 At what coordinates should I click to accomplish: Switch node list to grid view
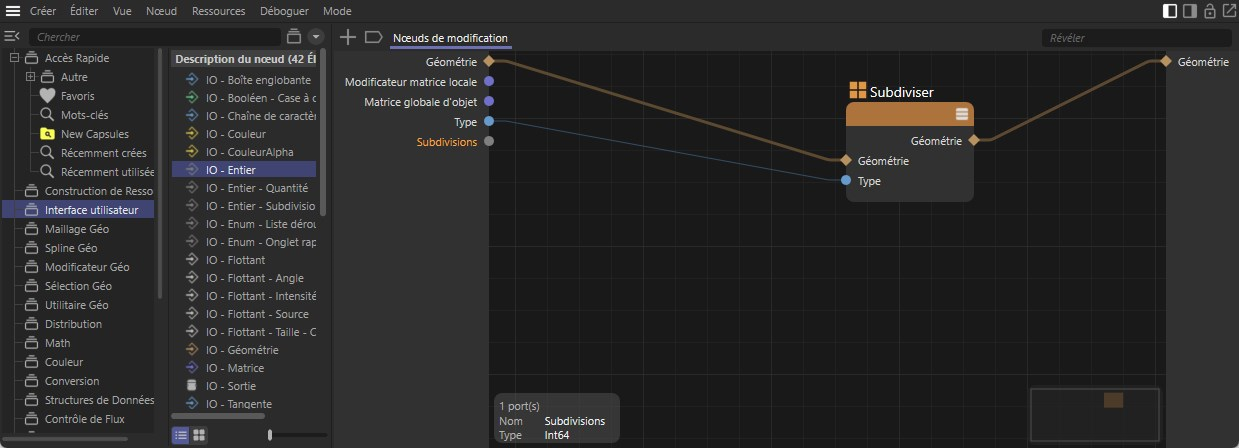tap(199, 435)
